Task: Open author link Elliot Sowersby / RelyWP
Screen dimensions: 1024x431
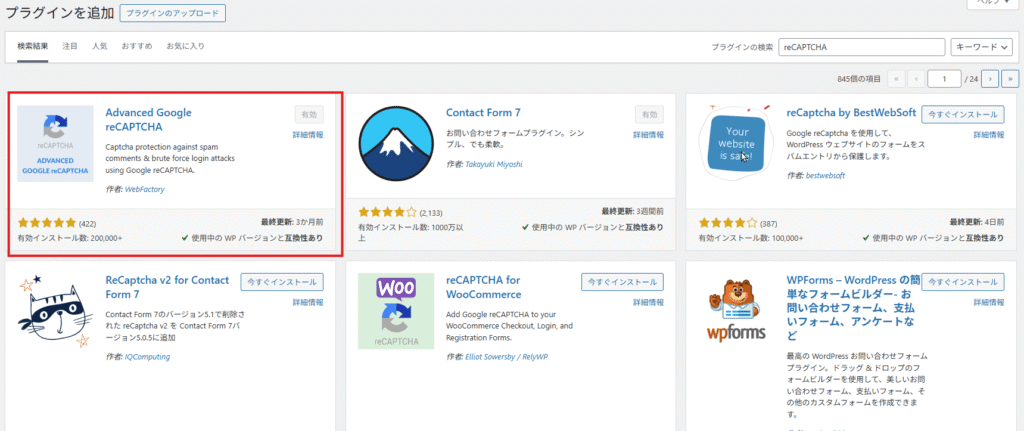Action: (x=506, y=357)
